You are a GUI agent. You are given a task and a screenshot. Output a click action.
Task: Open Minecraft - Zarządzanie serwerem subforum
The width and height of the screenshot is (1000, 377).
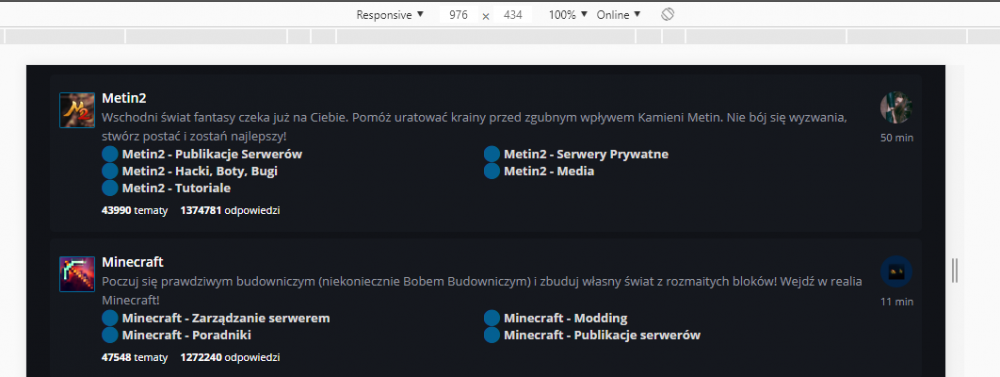point(226,318)
